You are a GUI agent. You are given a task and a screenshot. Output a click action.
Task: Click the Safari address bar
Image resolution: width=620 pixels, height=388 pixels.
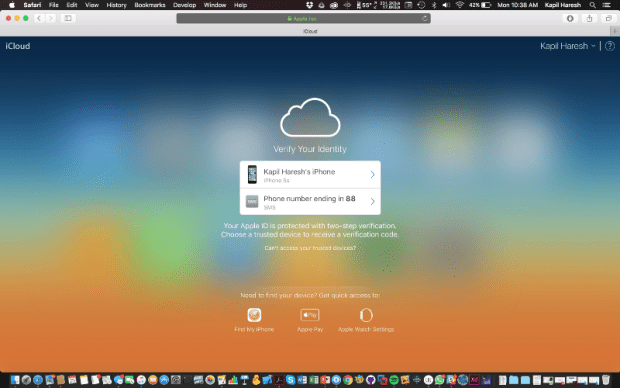tap(303, 18)
